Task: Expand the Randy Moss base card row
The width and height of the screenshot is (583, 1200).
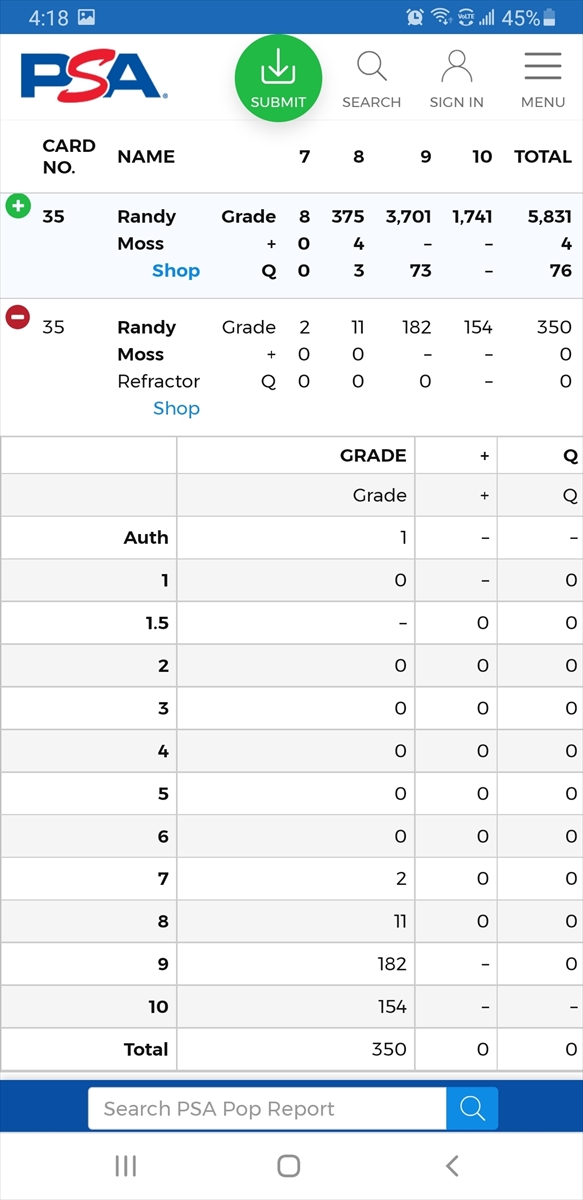Action: pos(18,207)
